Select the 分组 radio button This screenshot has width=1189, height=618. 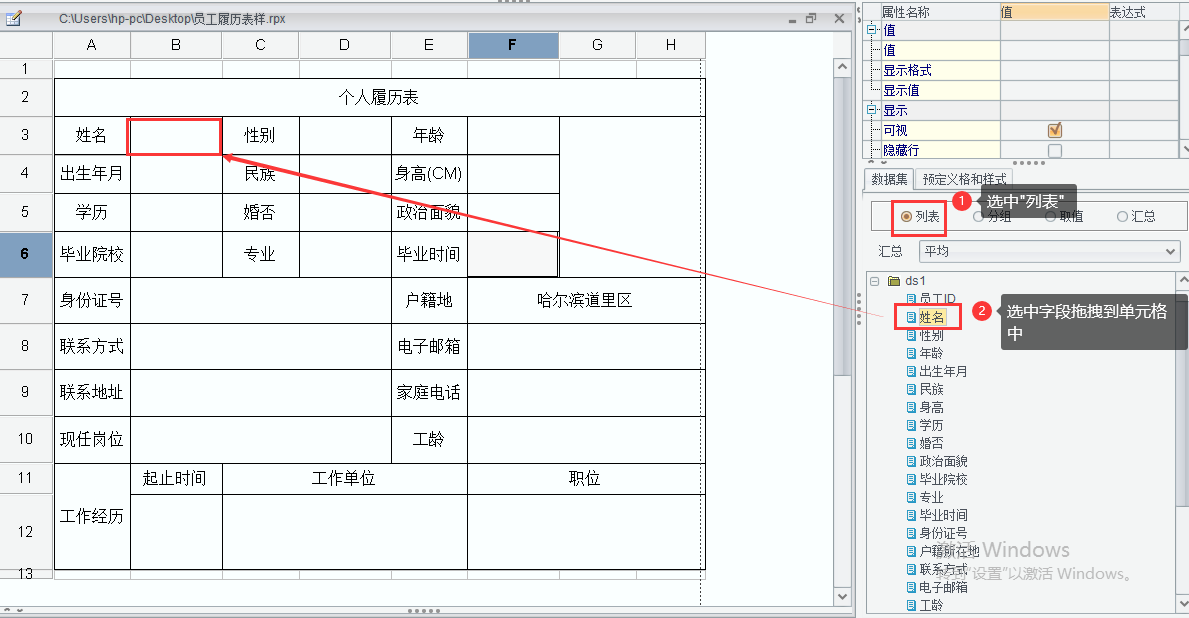[x=978, y=217]
